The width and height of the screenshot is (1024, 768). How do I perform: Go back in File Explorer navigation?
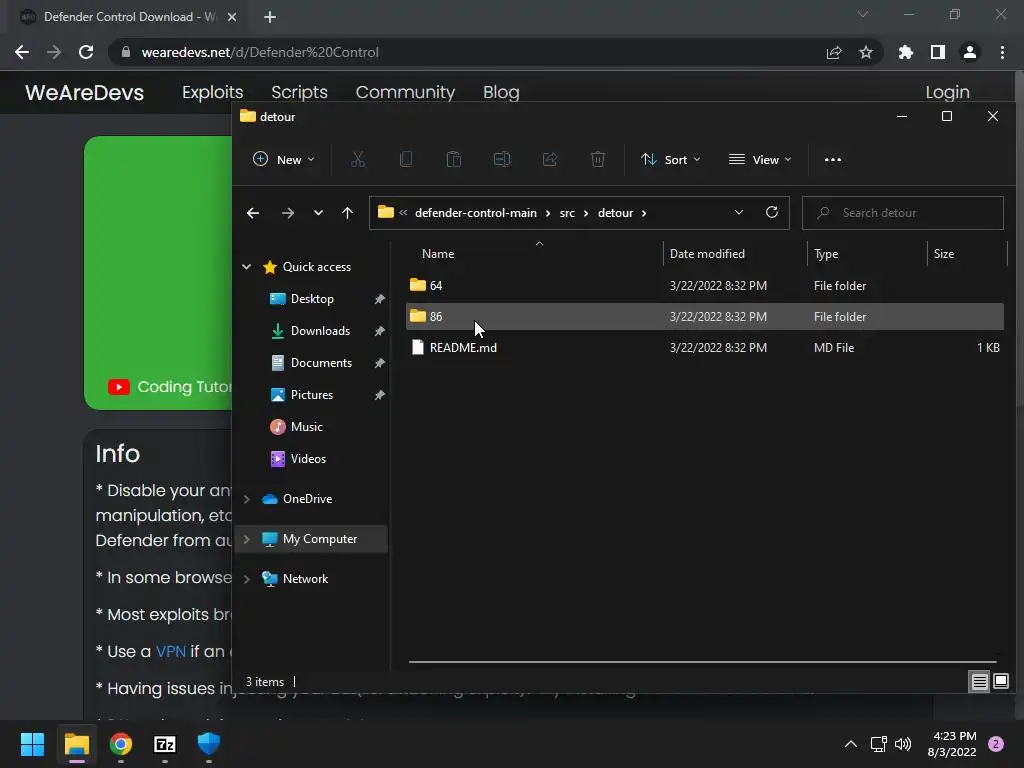tap(253, 213)
